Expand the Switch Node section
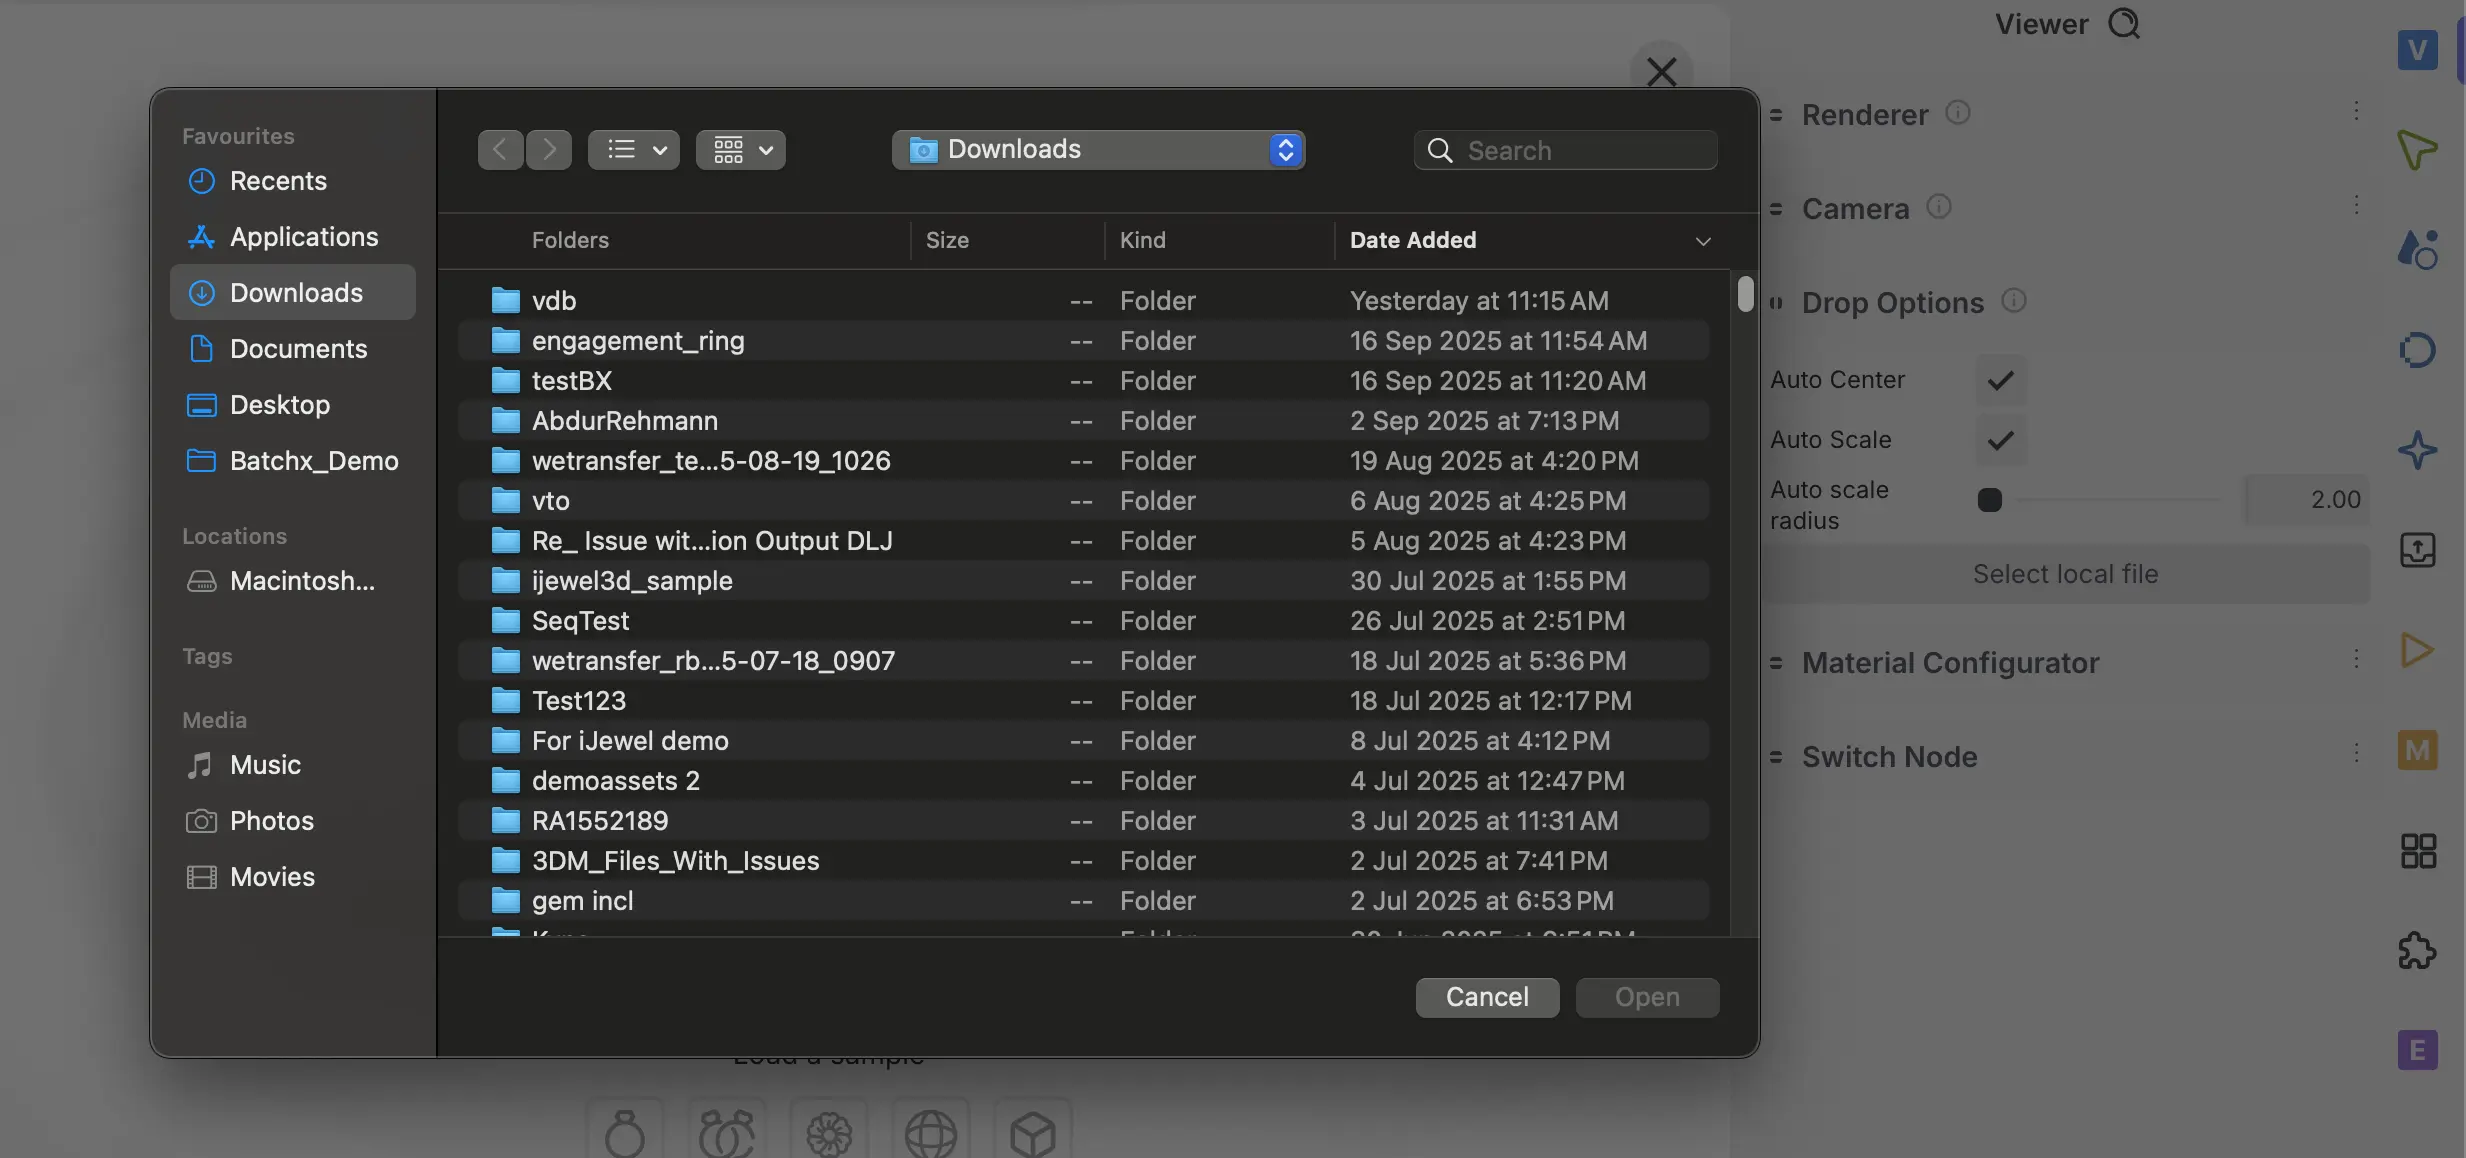Image resolution: width=2466 pixels, height=1158 pixels. click(x=1889, y=757)
